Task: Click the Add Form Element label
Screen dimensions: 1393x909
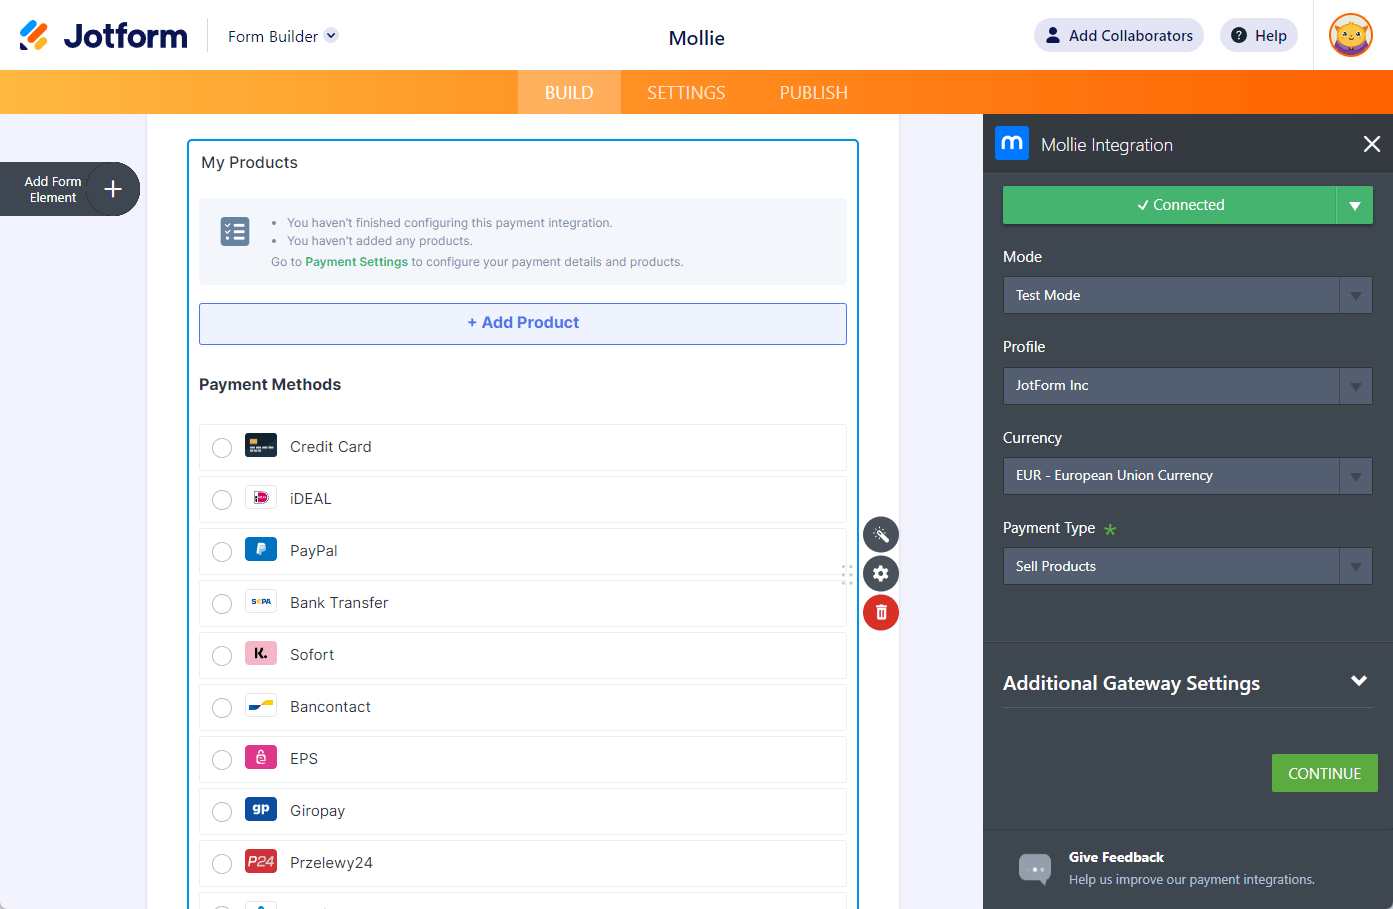Action: click(x=53, y=189)
